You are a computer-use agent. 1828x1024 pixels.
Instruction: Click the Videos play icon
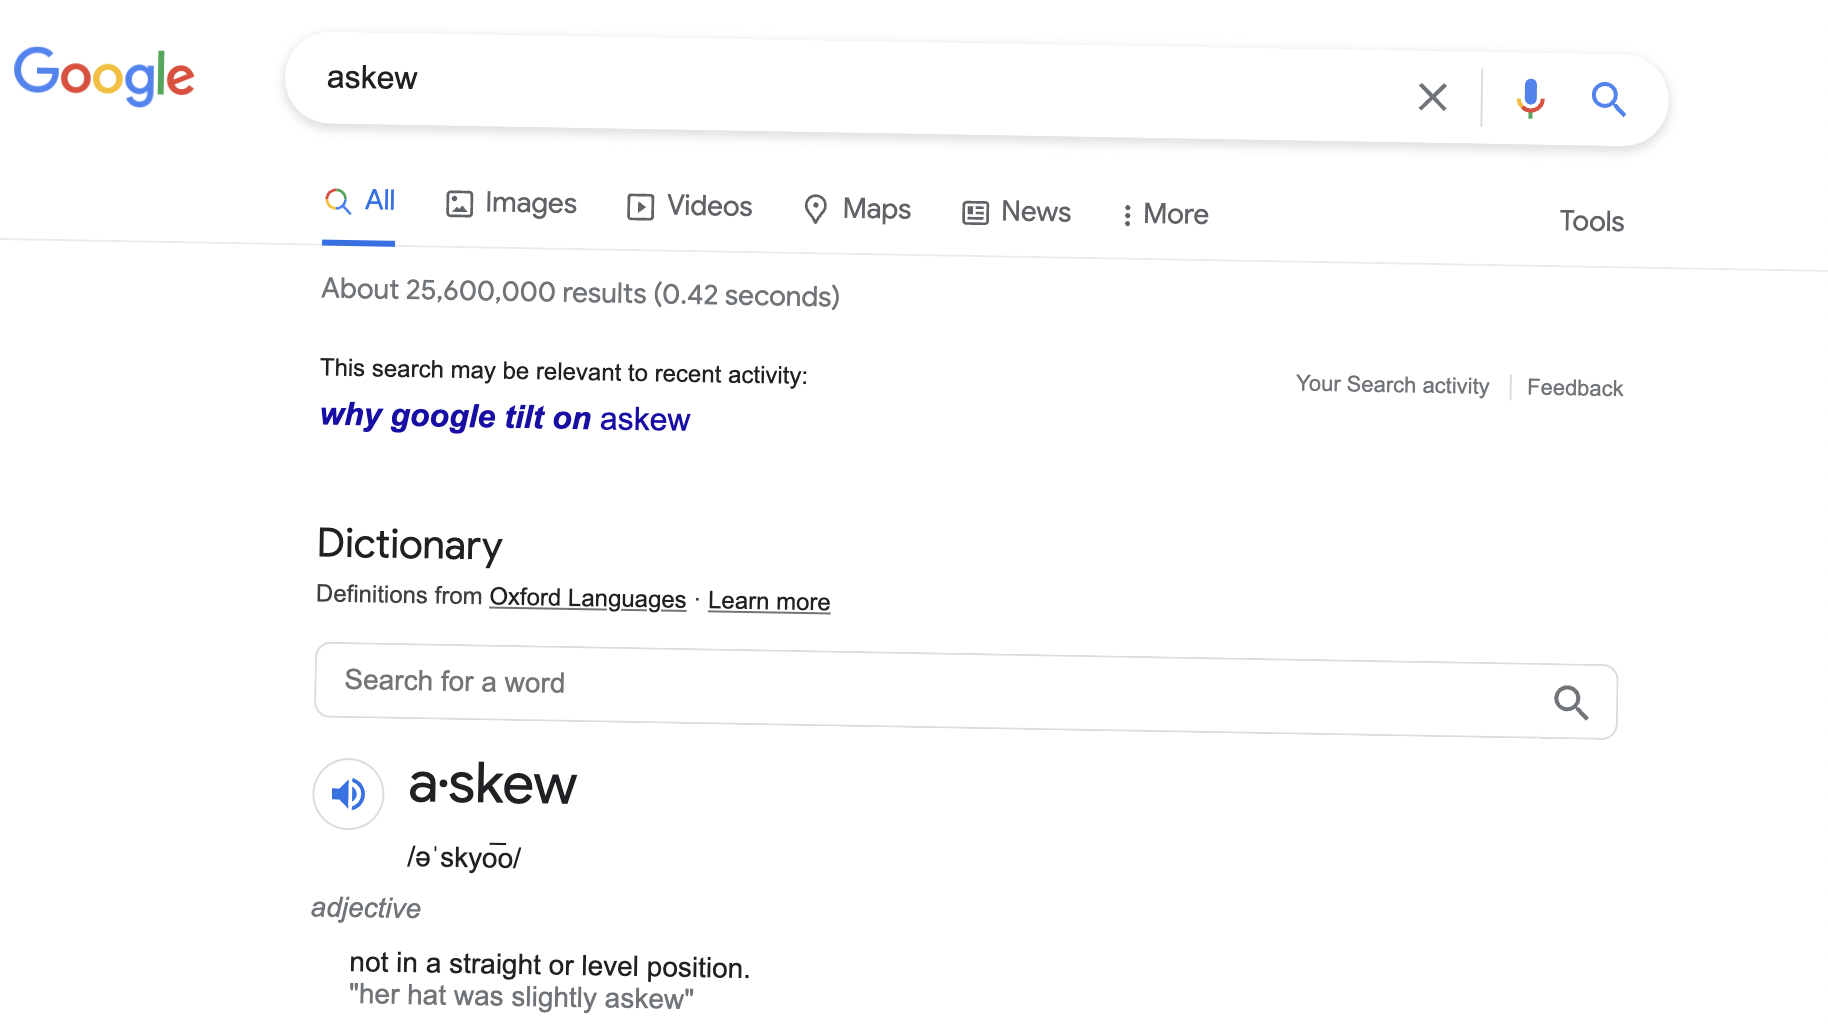click(x=641, y=207)
